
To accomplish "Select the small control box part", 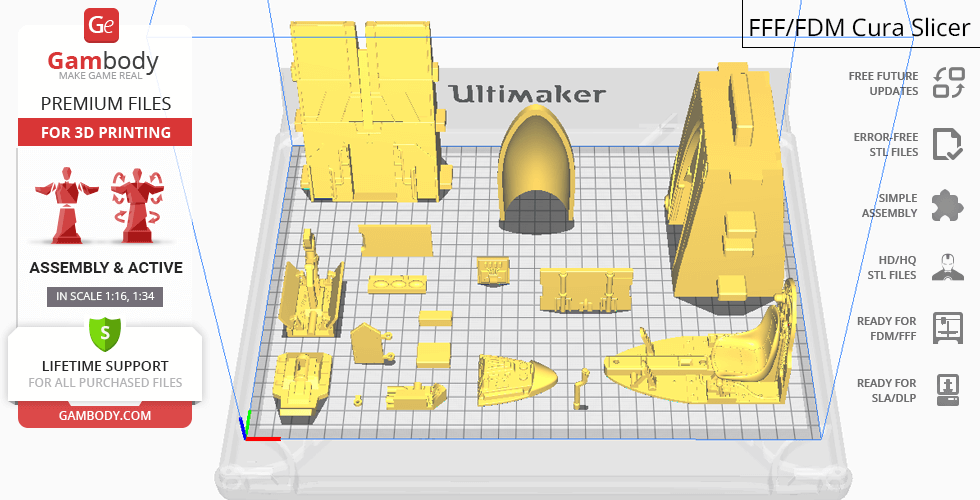I will 493,271.
